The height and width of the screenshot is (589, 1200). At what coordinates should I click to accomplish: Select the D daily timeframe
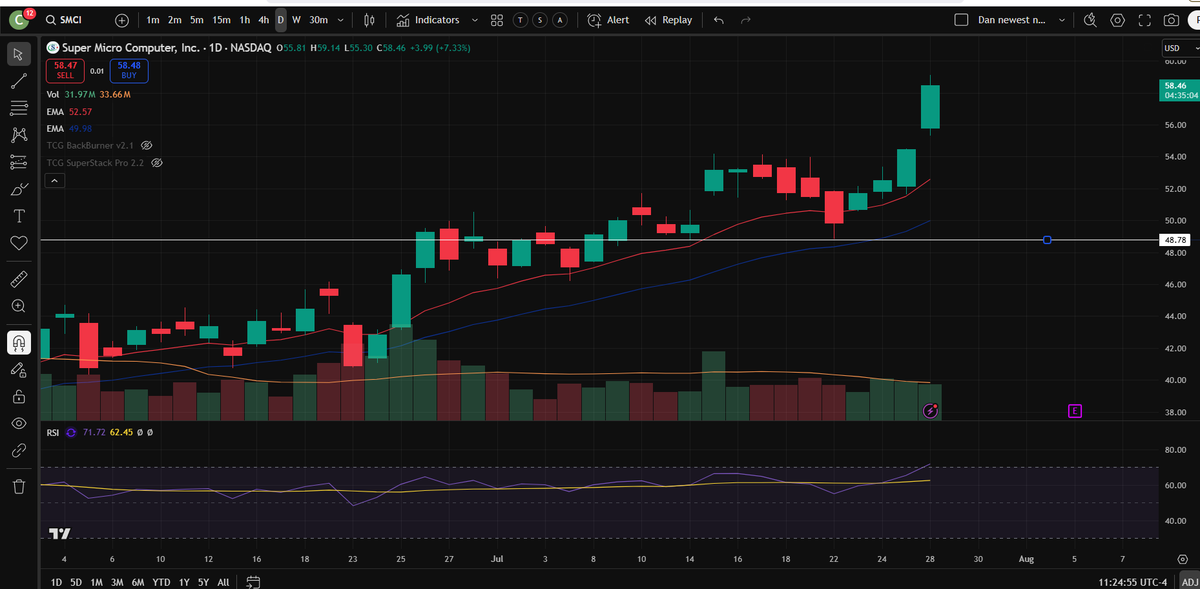coord(281,20)
